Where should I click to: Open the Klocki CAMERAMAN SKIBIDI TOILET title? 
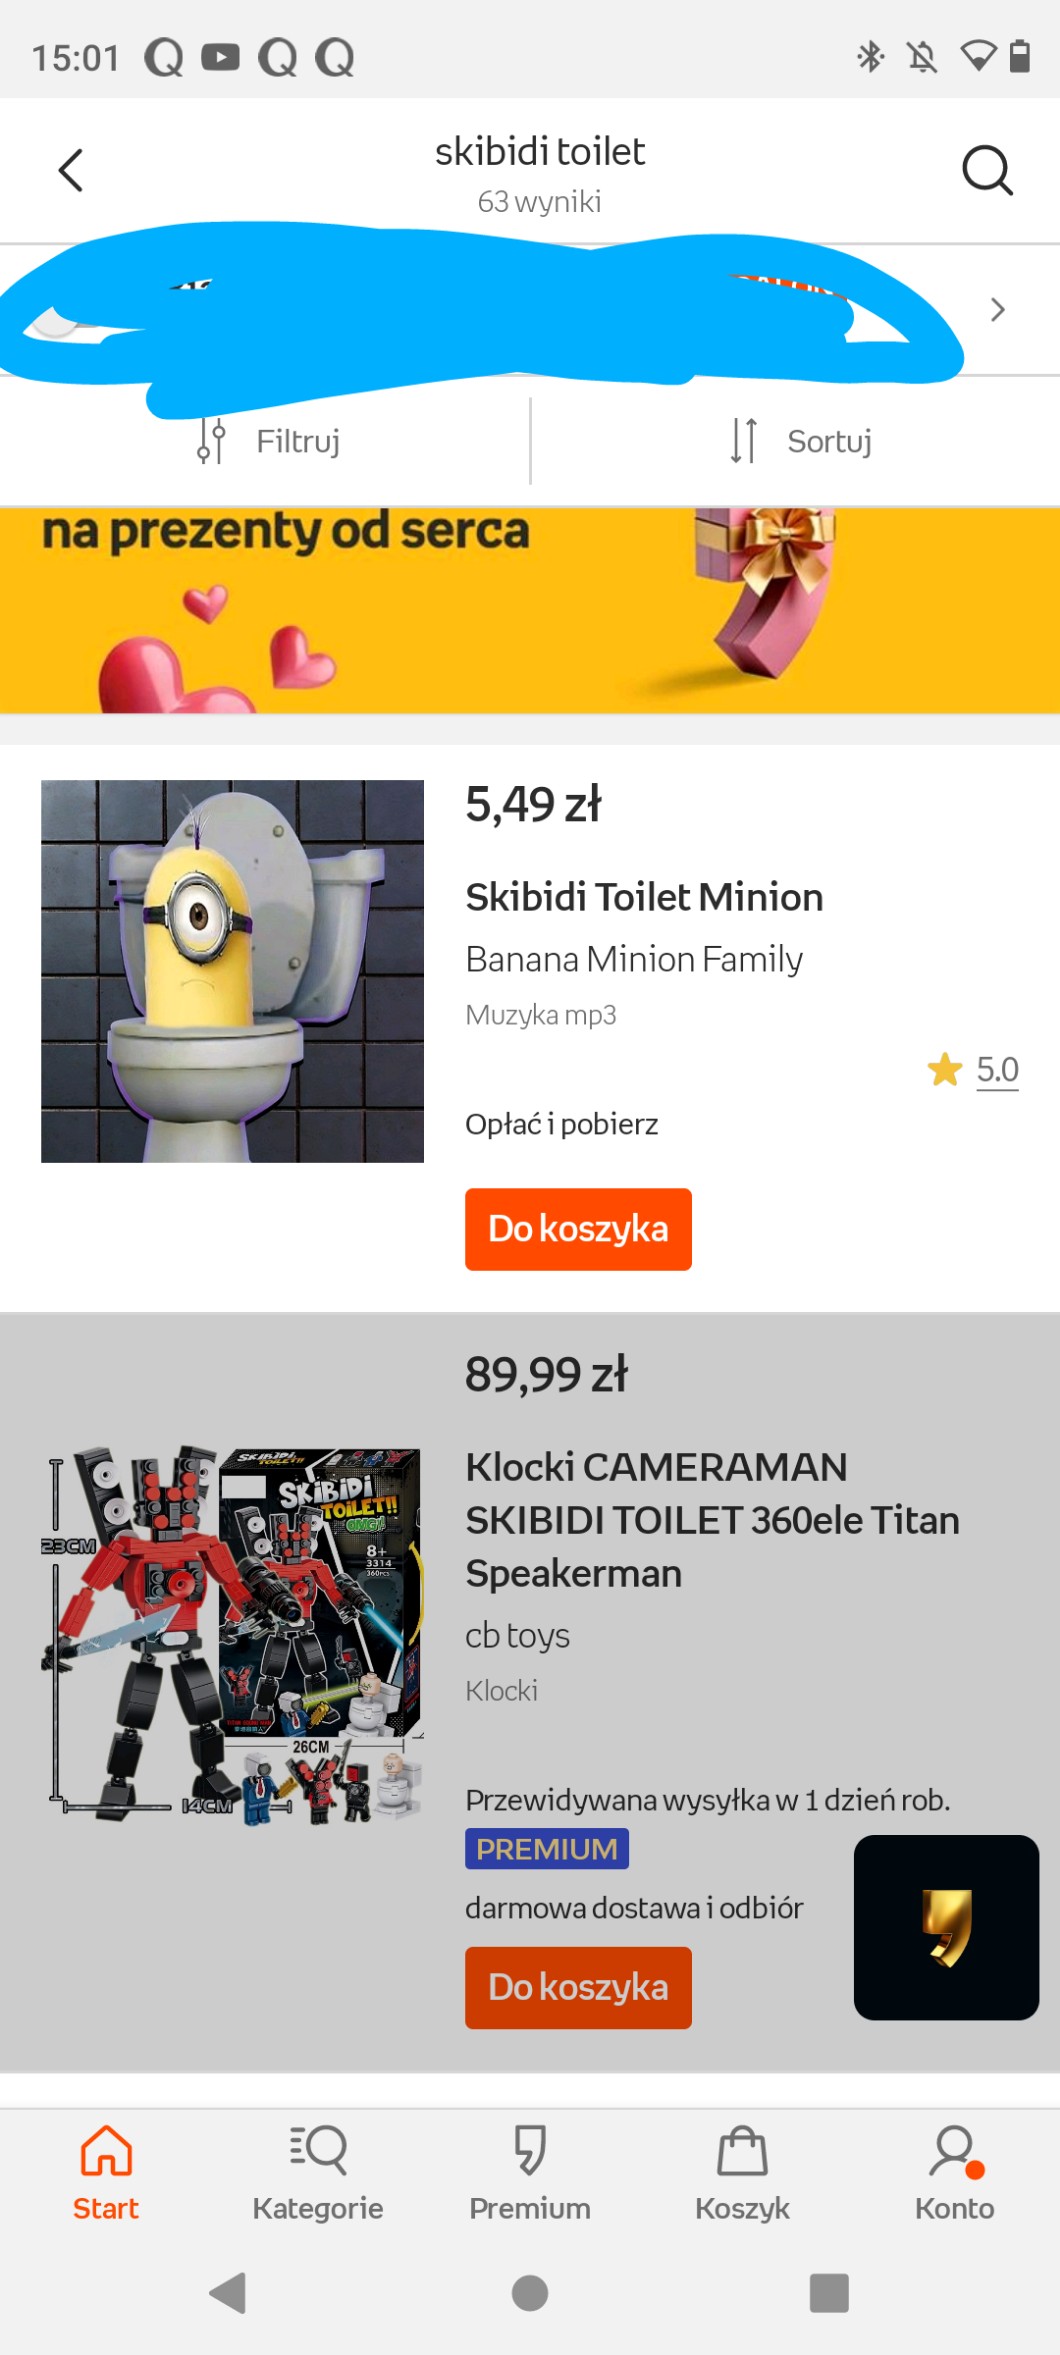[712, 1520]
